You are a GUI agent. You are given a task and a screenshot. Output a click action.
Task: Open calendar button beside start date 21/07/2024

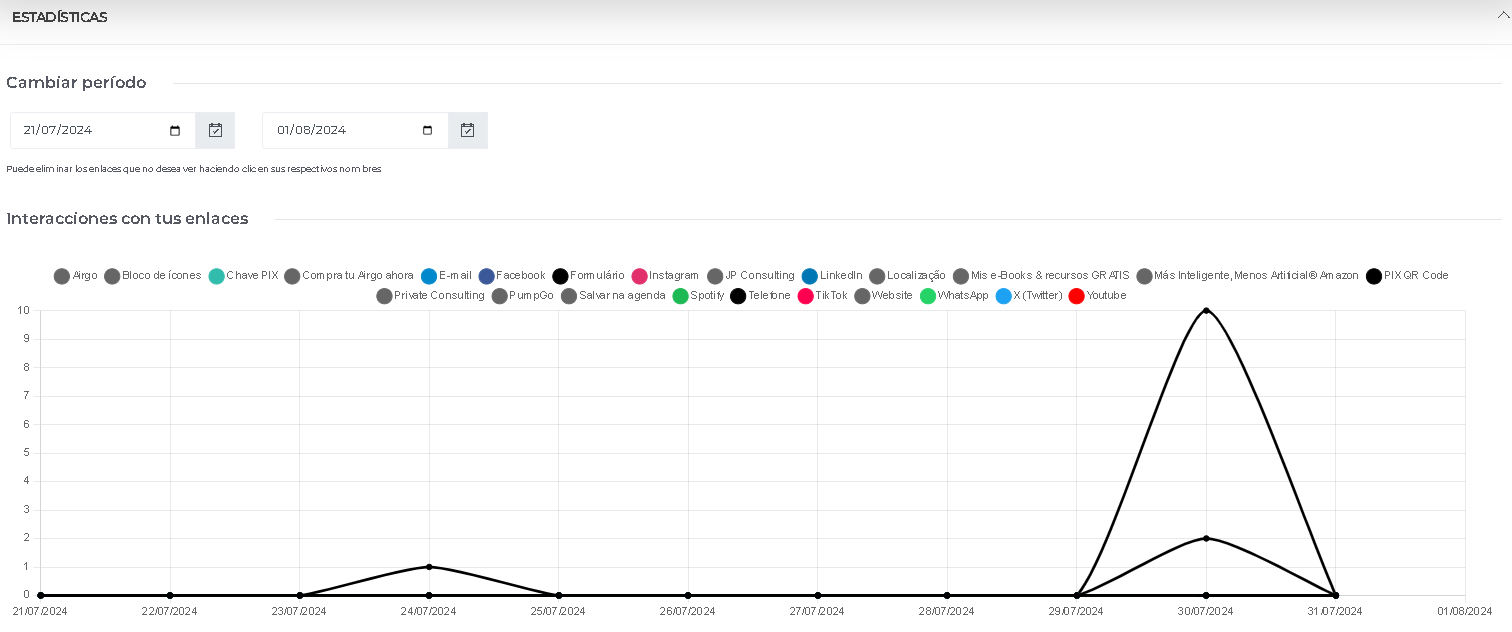click(x=215, y=130)
